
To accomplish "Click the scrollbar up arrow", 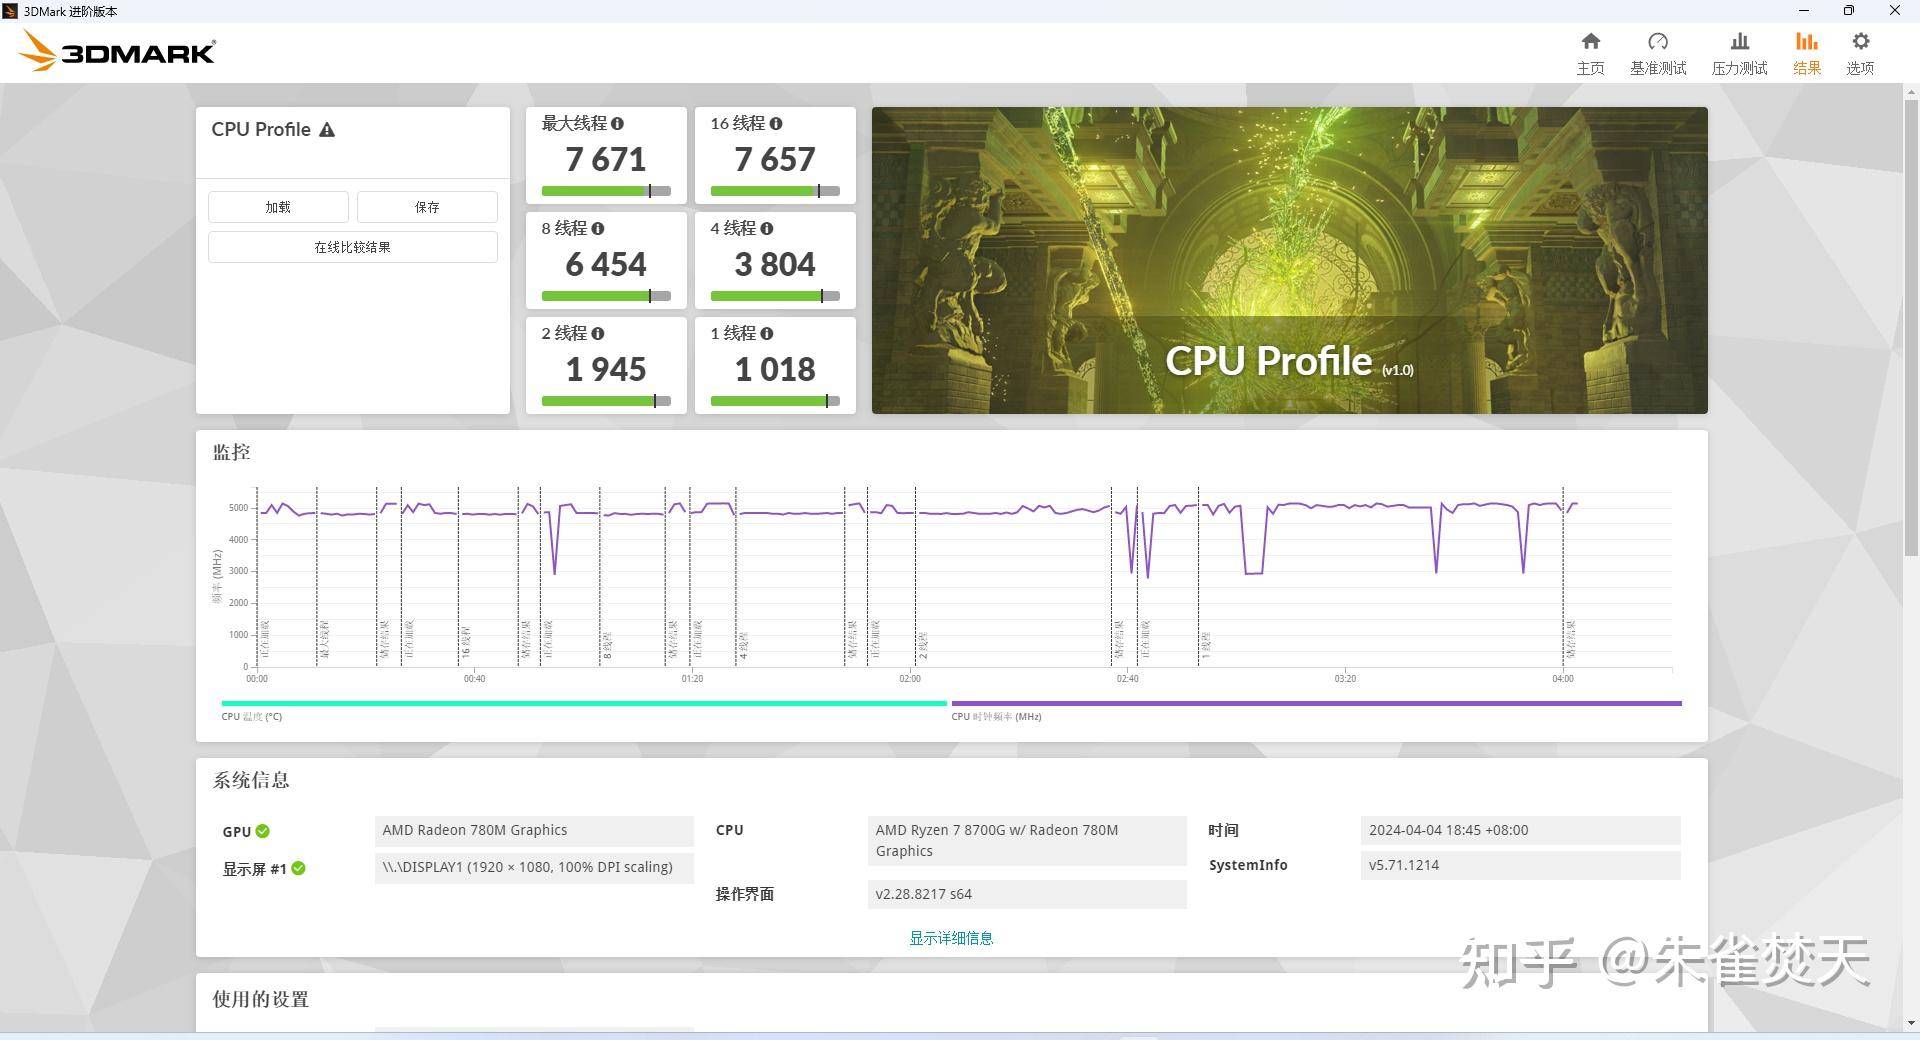I will click(x=1911, y=91).
